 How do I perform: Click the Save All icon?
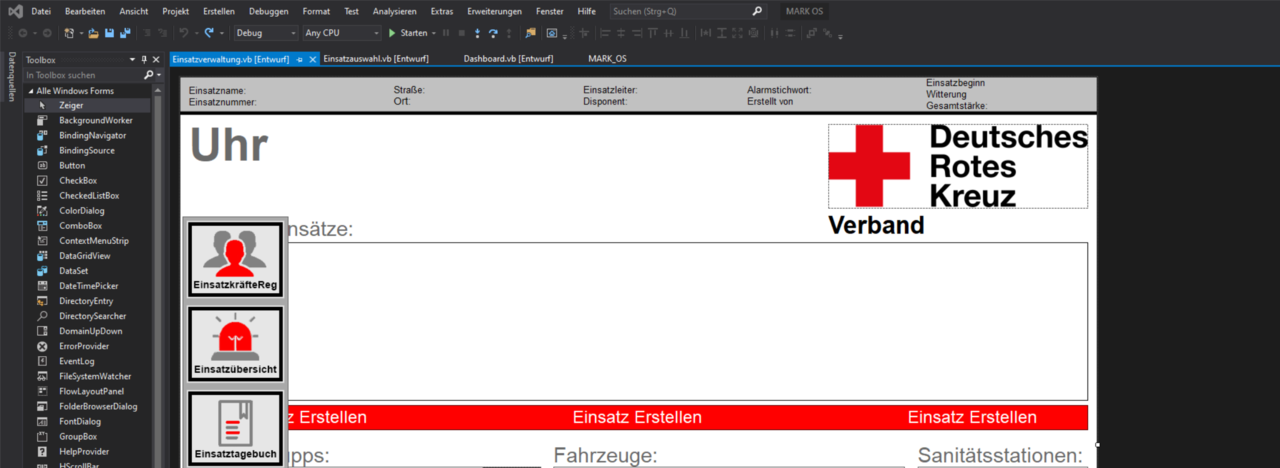coord(125,33)
